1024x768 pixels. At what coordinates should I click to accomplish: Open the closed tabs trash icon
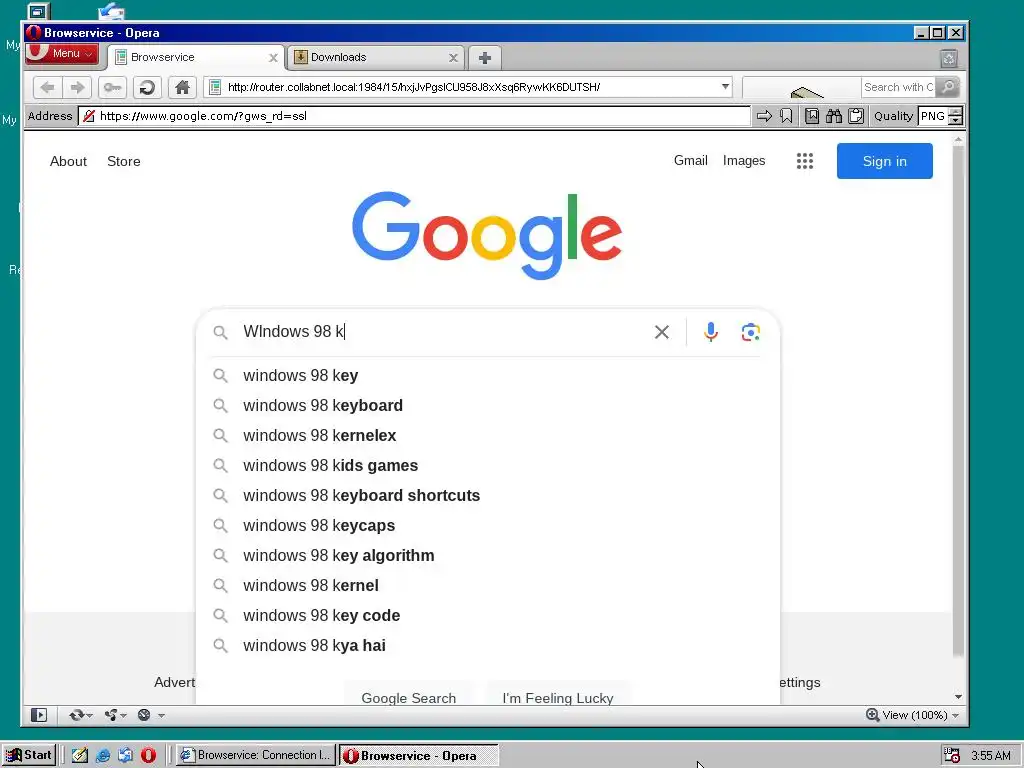pyautogui.click(x=949, y=59)
